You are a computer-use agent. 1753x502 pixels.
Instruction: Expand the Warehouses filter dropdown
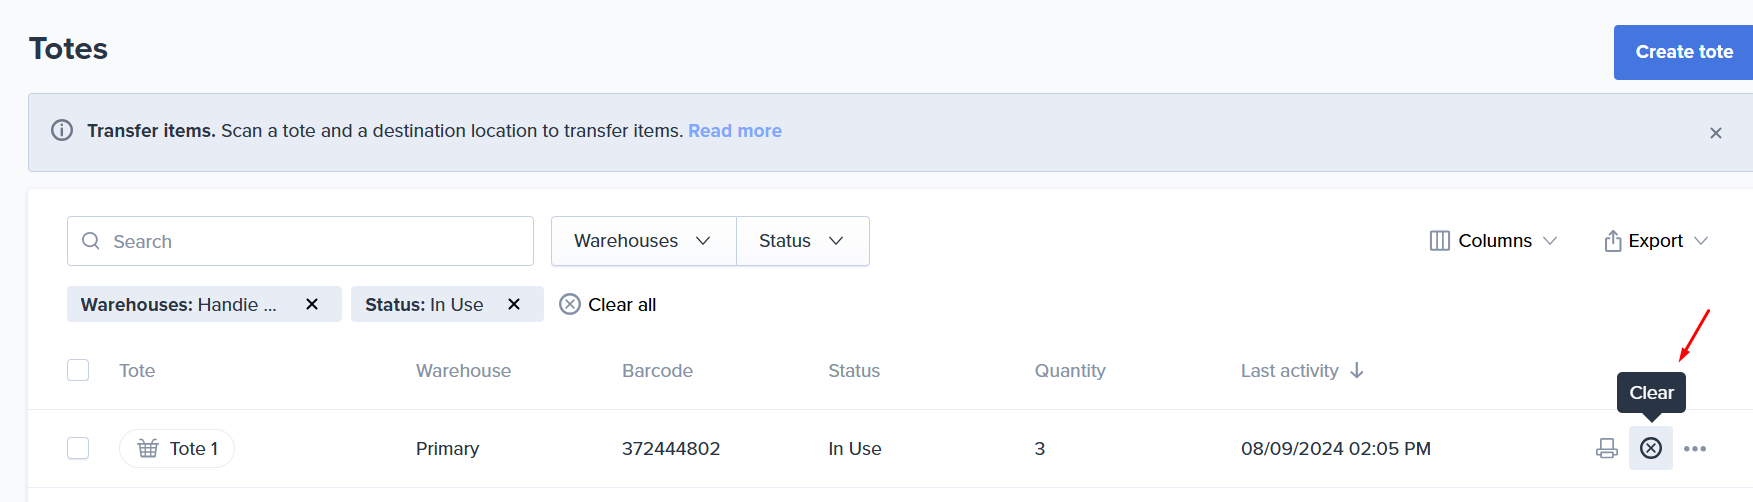[643, 241]
